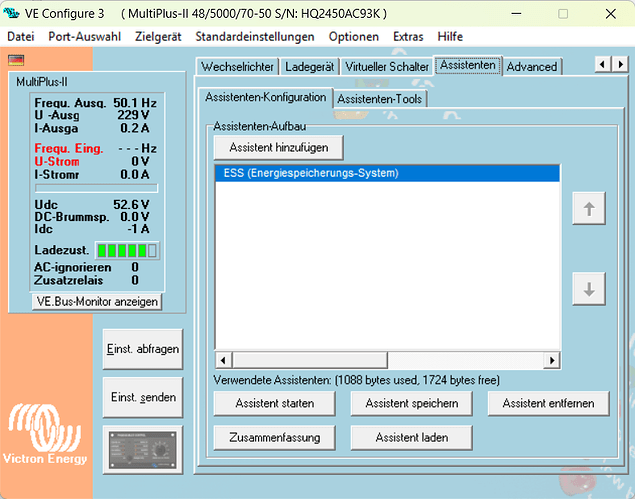Click Assistent starten button
Viewport: 635px width, 499px height.
coord(275,403)
